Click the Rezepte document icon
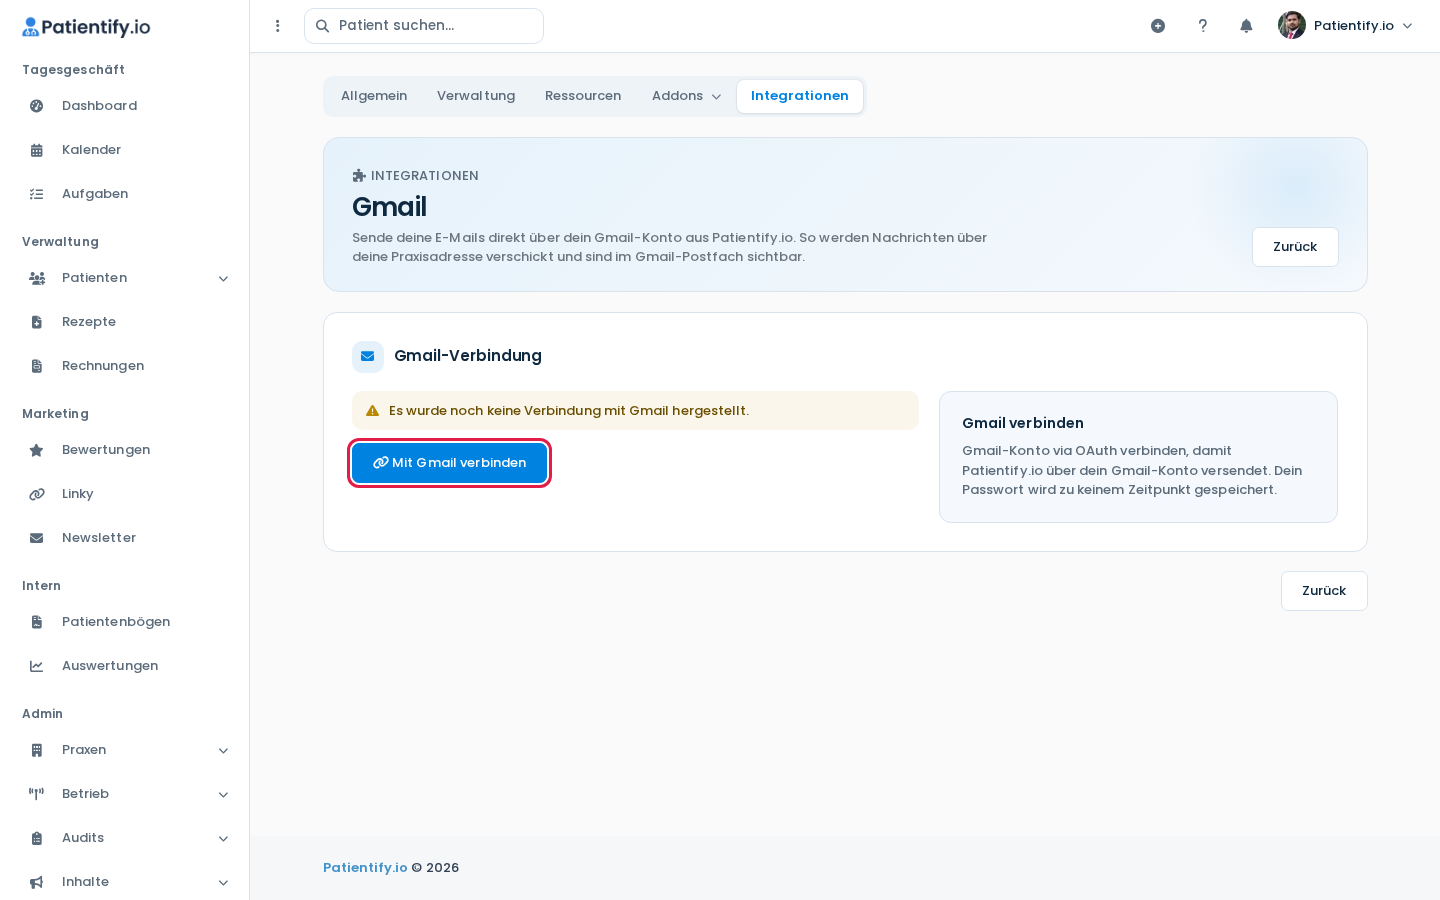 click(37, 322)
